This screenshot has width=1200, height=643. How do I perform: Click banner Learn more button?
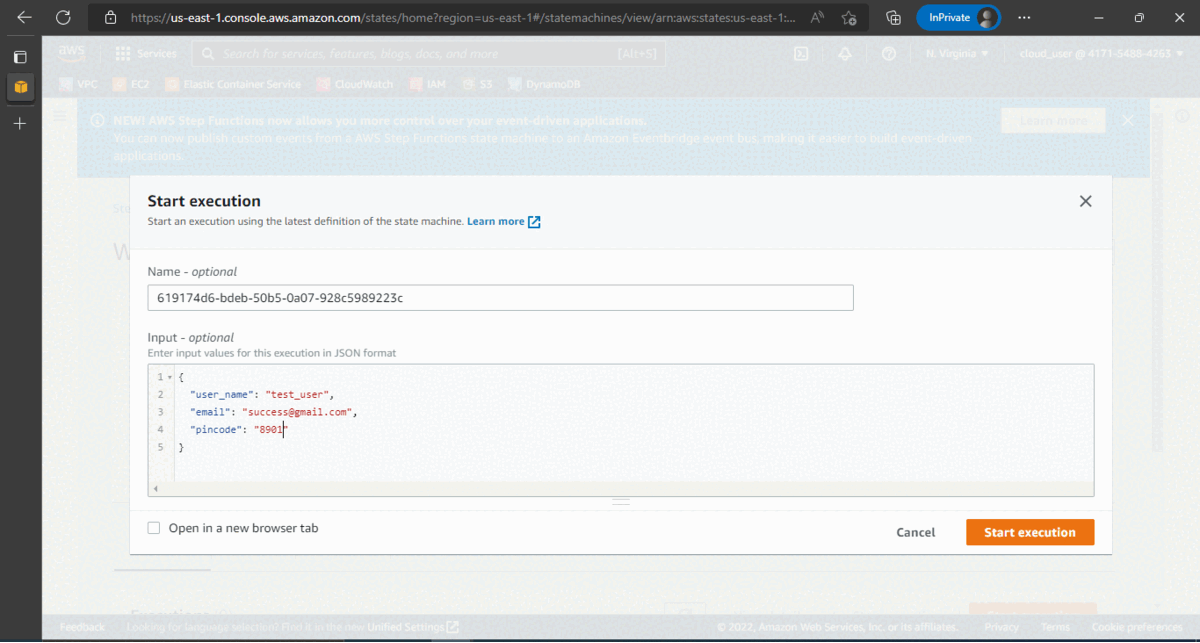pyautogui.click(x=1053, y=121)
